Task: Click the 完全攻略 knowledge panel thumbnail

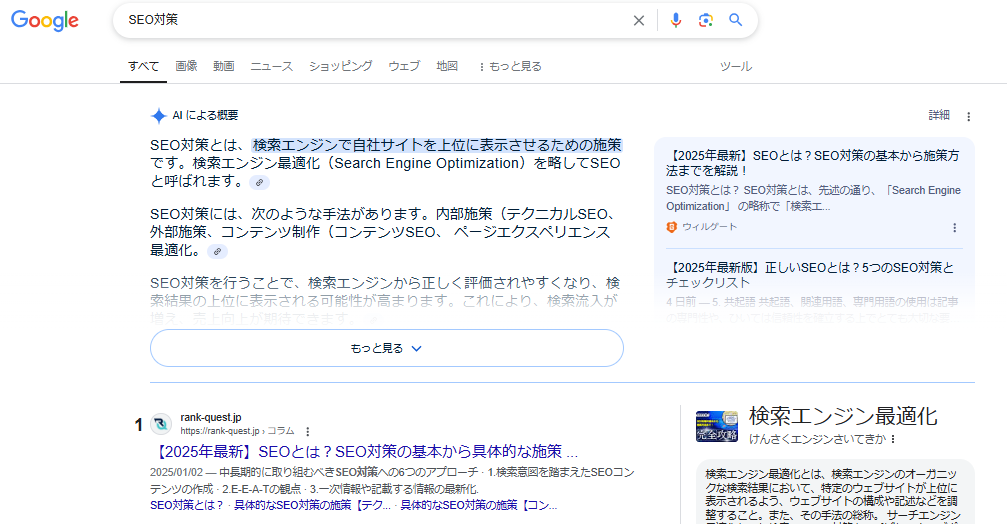Action: pos(717,426)
